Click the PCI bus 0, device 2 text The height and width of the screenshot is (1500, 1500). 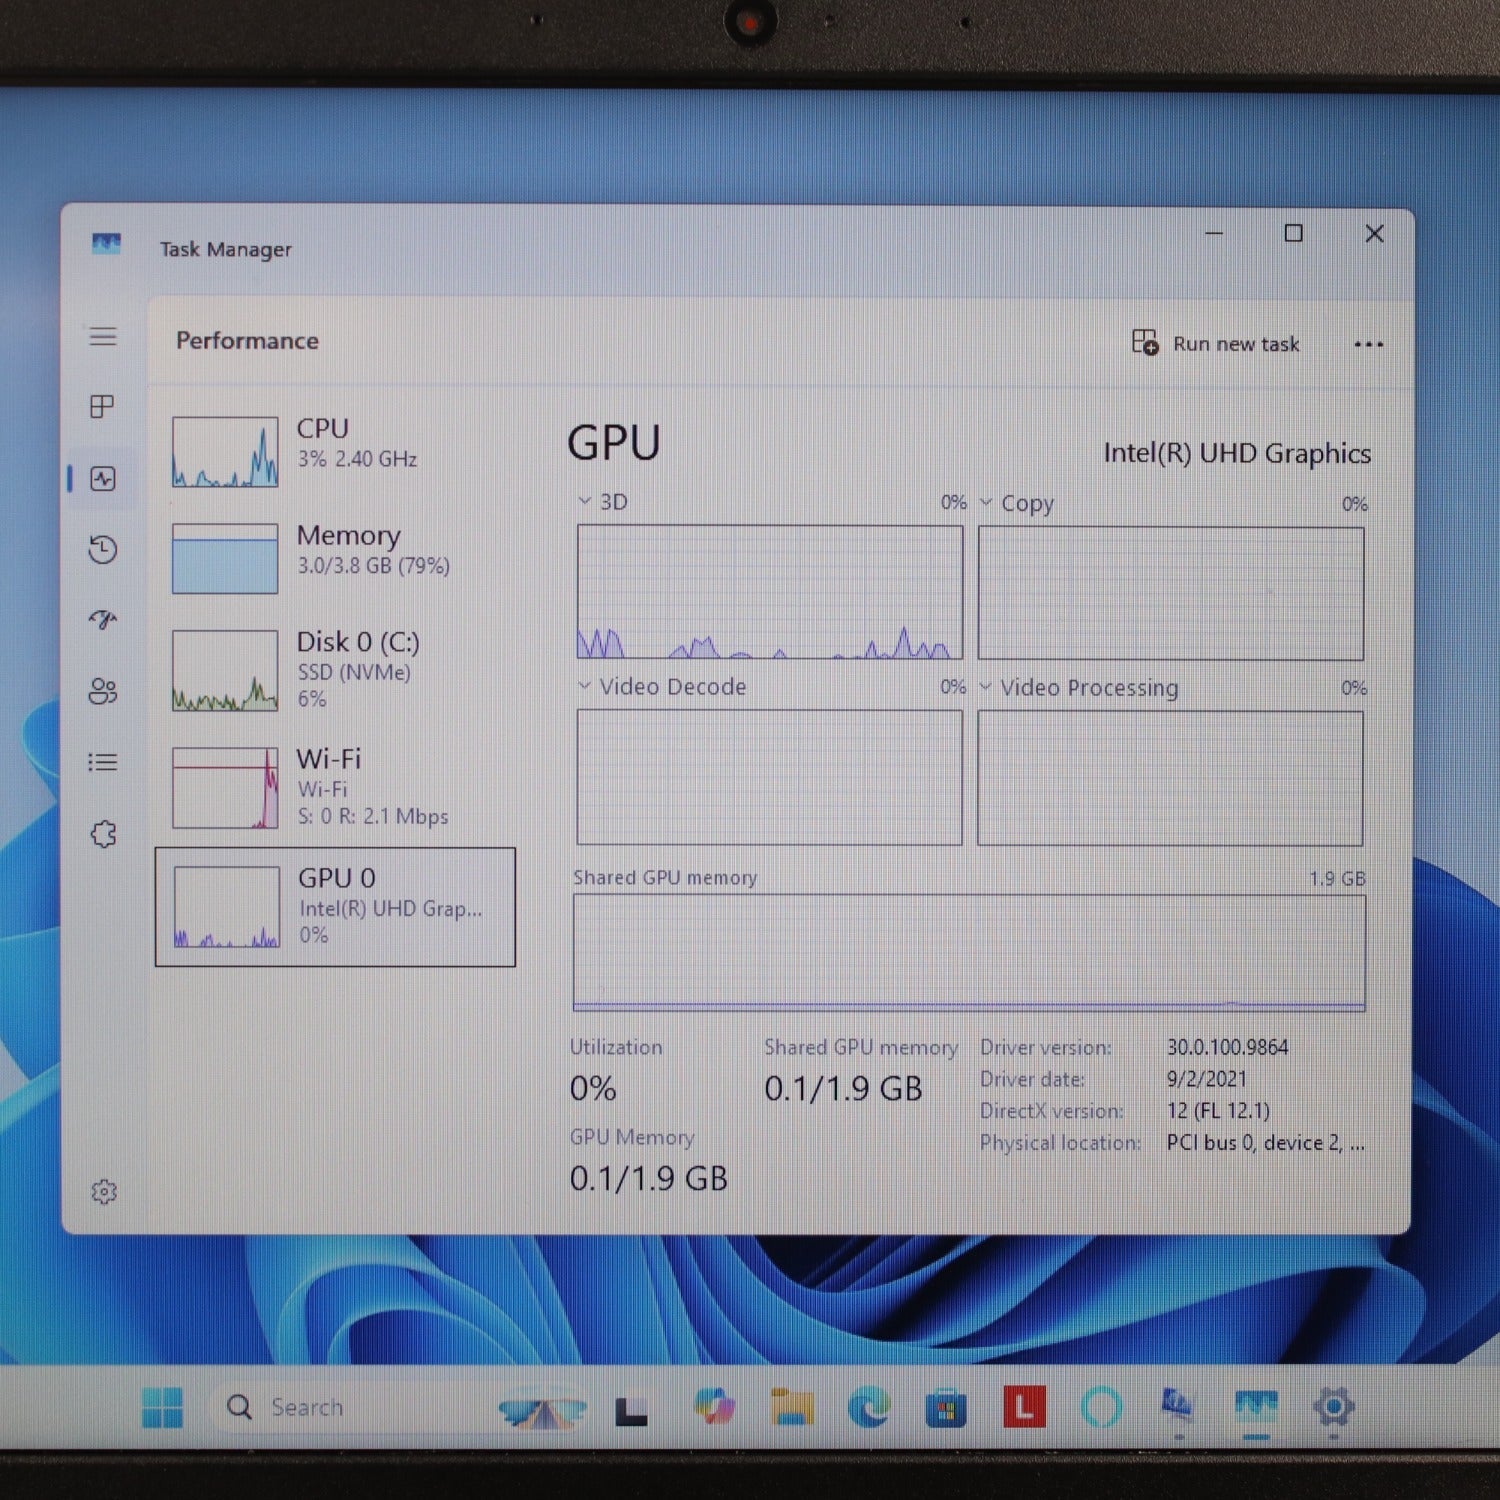point(1265,1143)
